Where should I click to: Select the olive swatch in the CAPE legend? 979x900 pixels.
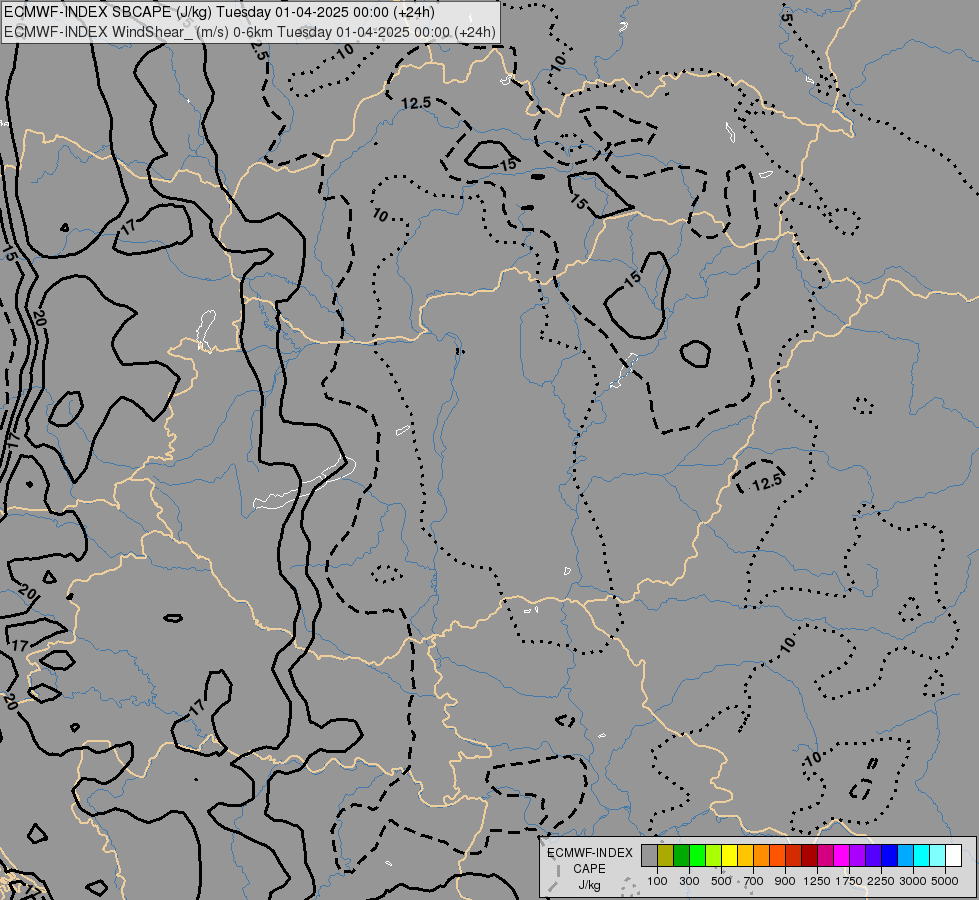click(x=665, y=855)
